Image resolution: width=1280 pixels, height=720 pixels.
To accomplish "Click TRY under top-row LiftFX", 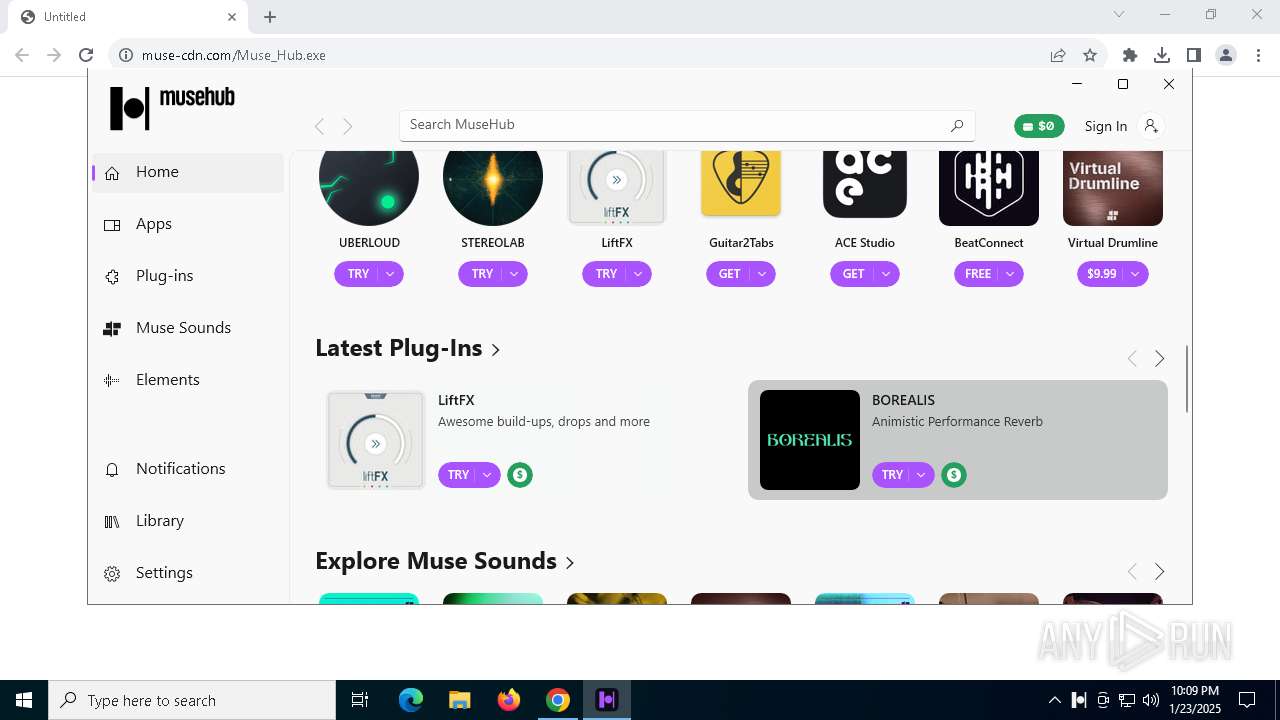I will (605, 274).
